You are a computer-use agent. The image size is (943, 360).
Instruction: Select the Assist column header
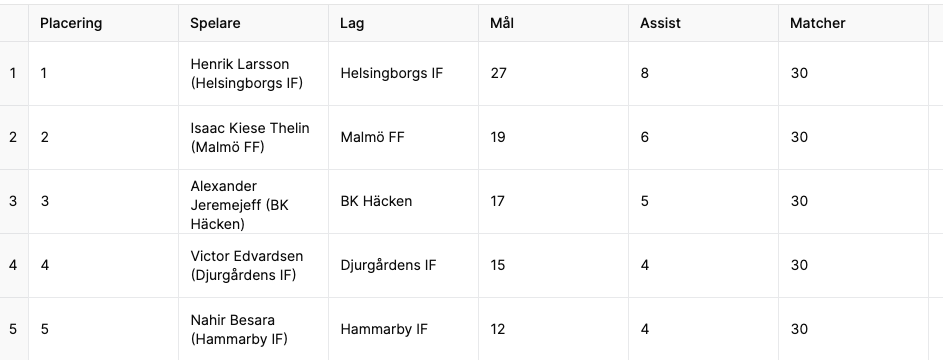pyautogui.click(x=704, y=23)
